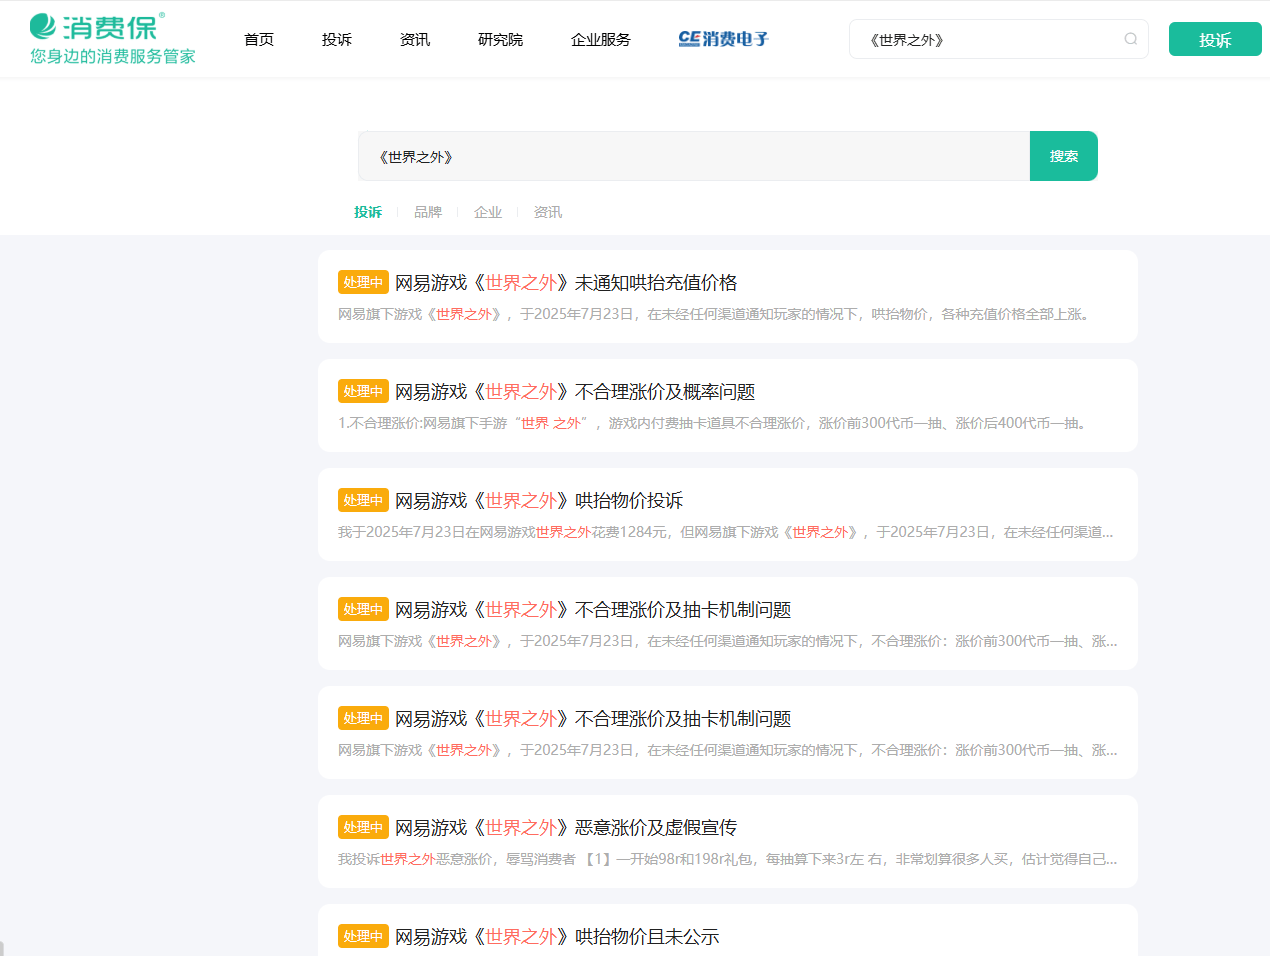
Task: Open 投诉 navigation menu item
Action: click(337, 40)
